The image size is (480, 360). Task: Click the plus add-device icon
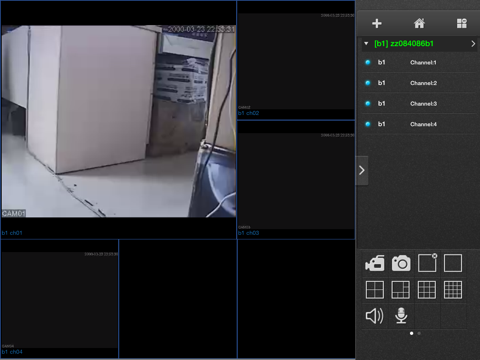(377, 23)
